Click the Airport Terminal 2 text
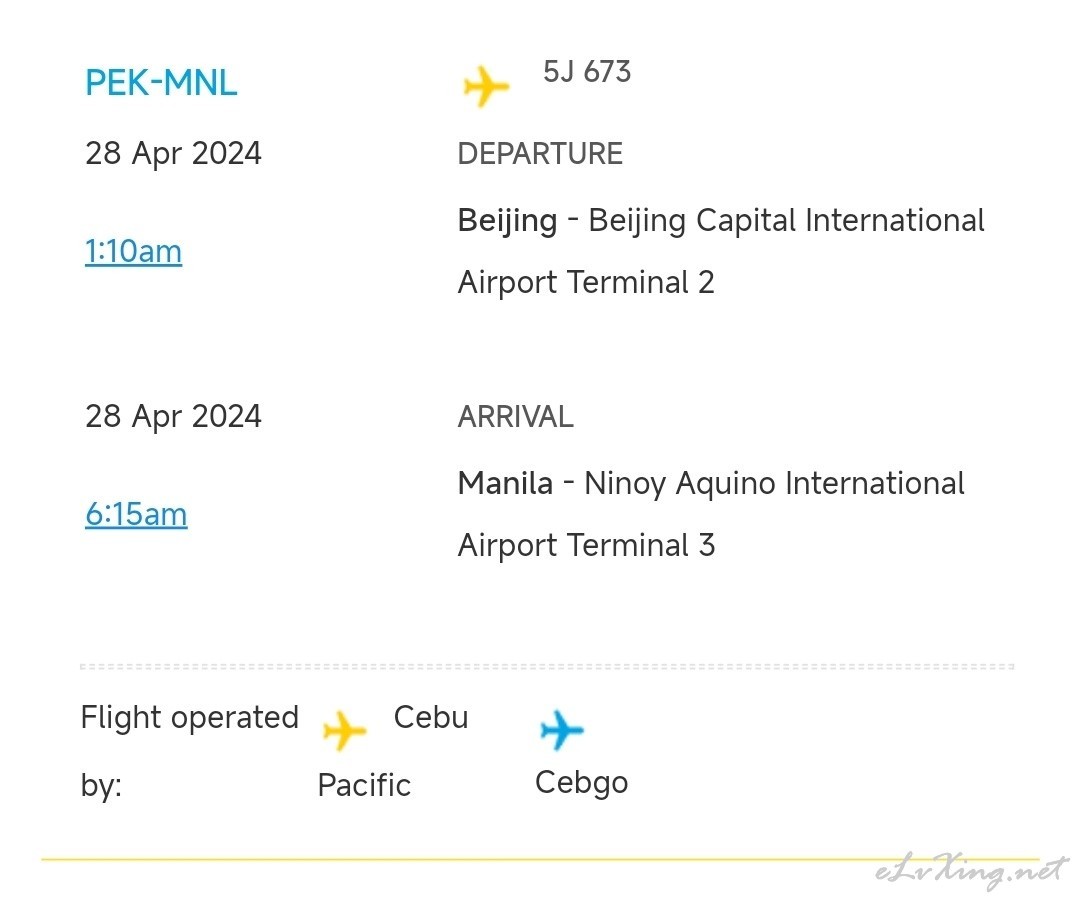The height and width of the screenshot is (904, 1080). pyautogui.click(x=586, y=282)
